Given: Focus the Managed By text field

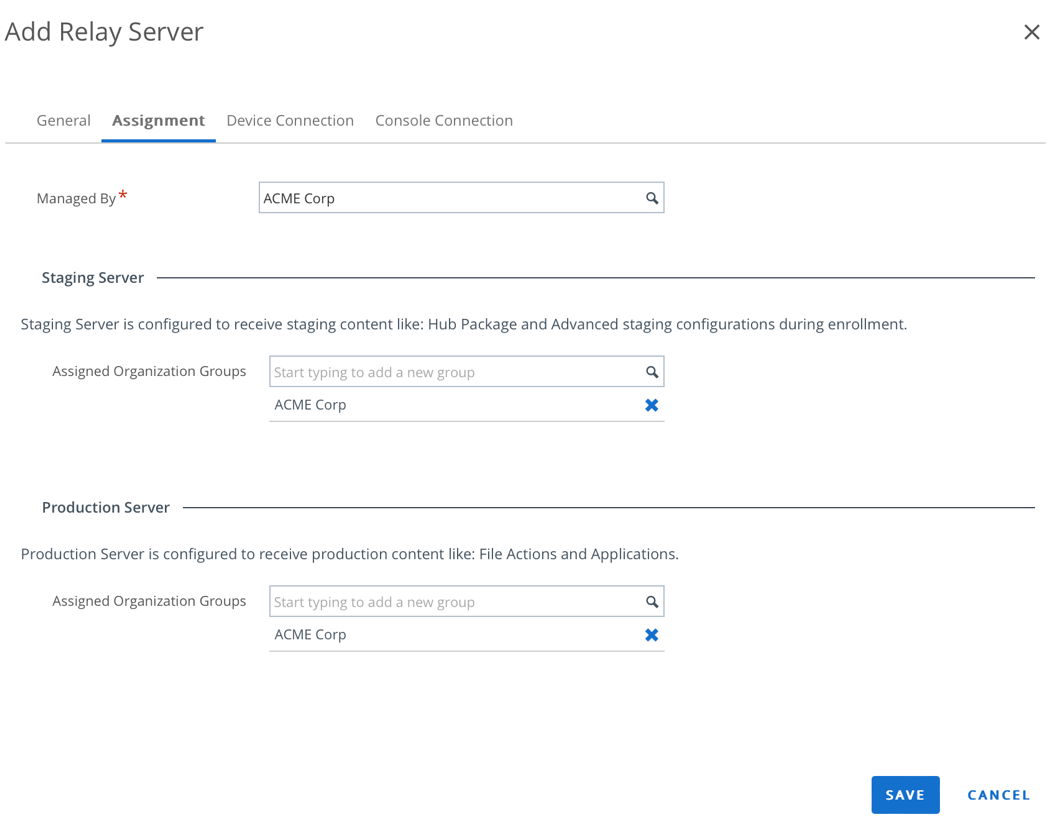Looking at the screenshot, I should click(450, 198).
